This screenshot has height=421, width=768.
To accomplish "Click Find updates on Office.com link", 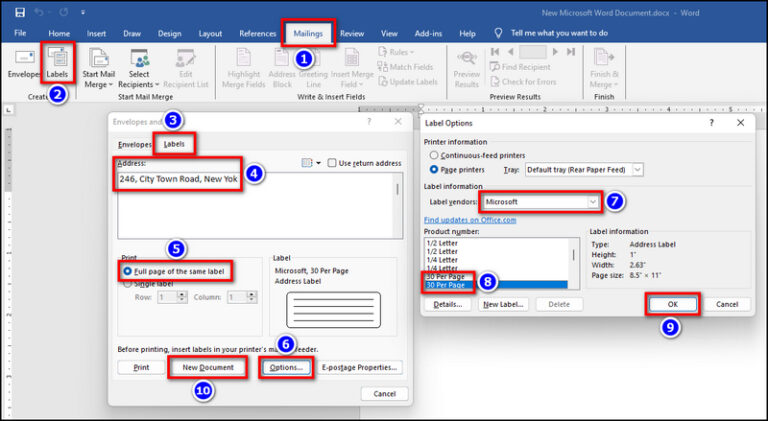I will (x=470, y=220).
